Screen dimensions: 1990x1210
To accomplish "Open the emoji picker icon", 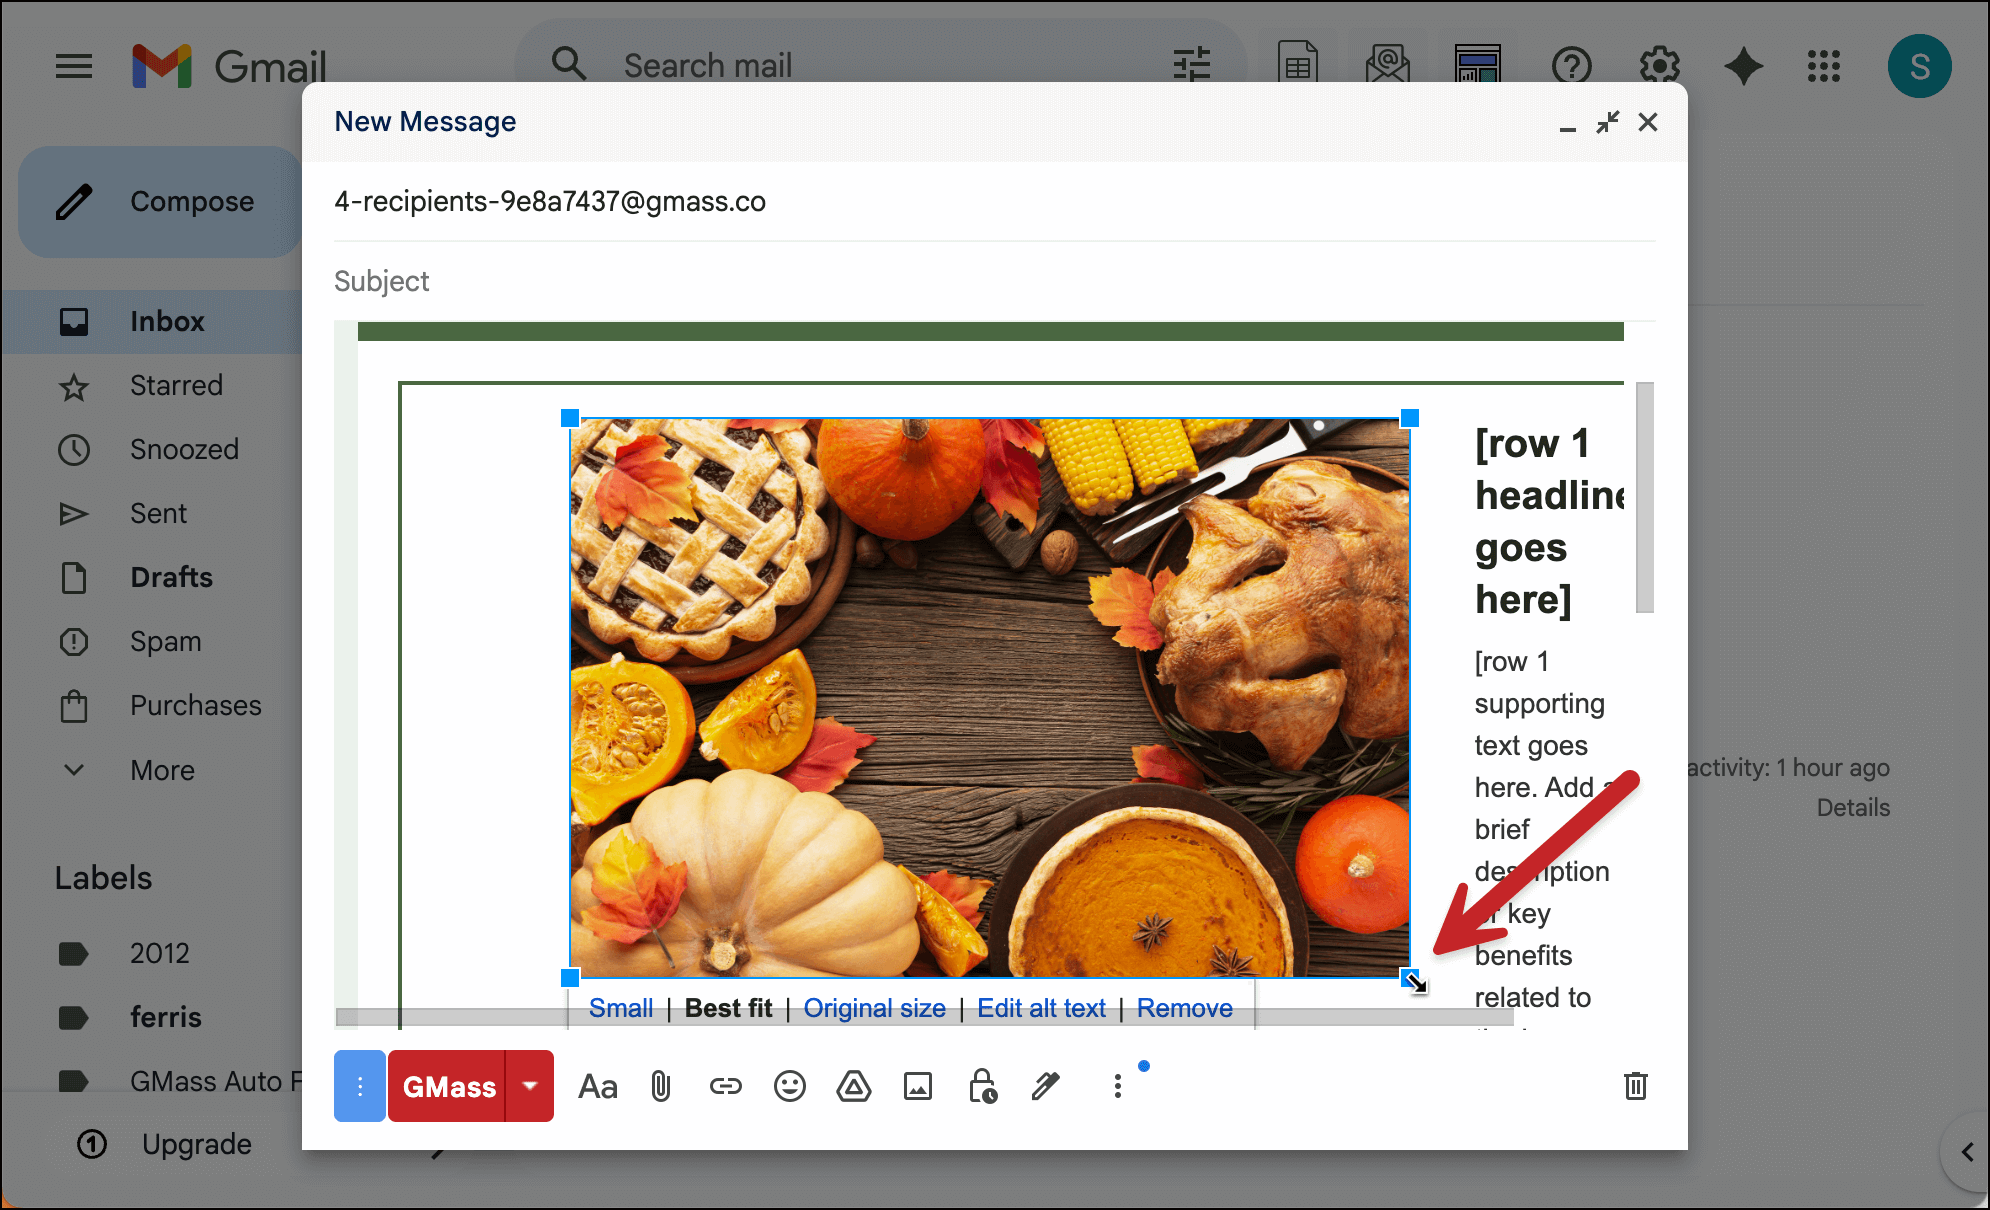I will [789, 1086].
